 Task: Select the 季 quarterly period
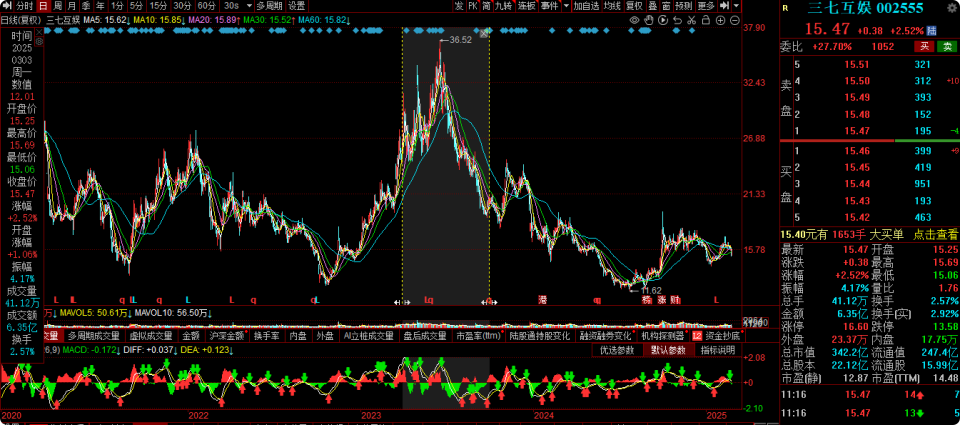point(86,6)
